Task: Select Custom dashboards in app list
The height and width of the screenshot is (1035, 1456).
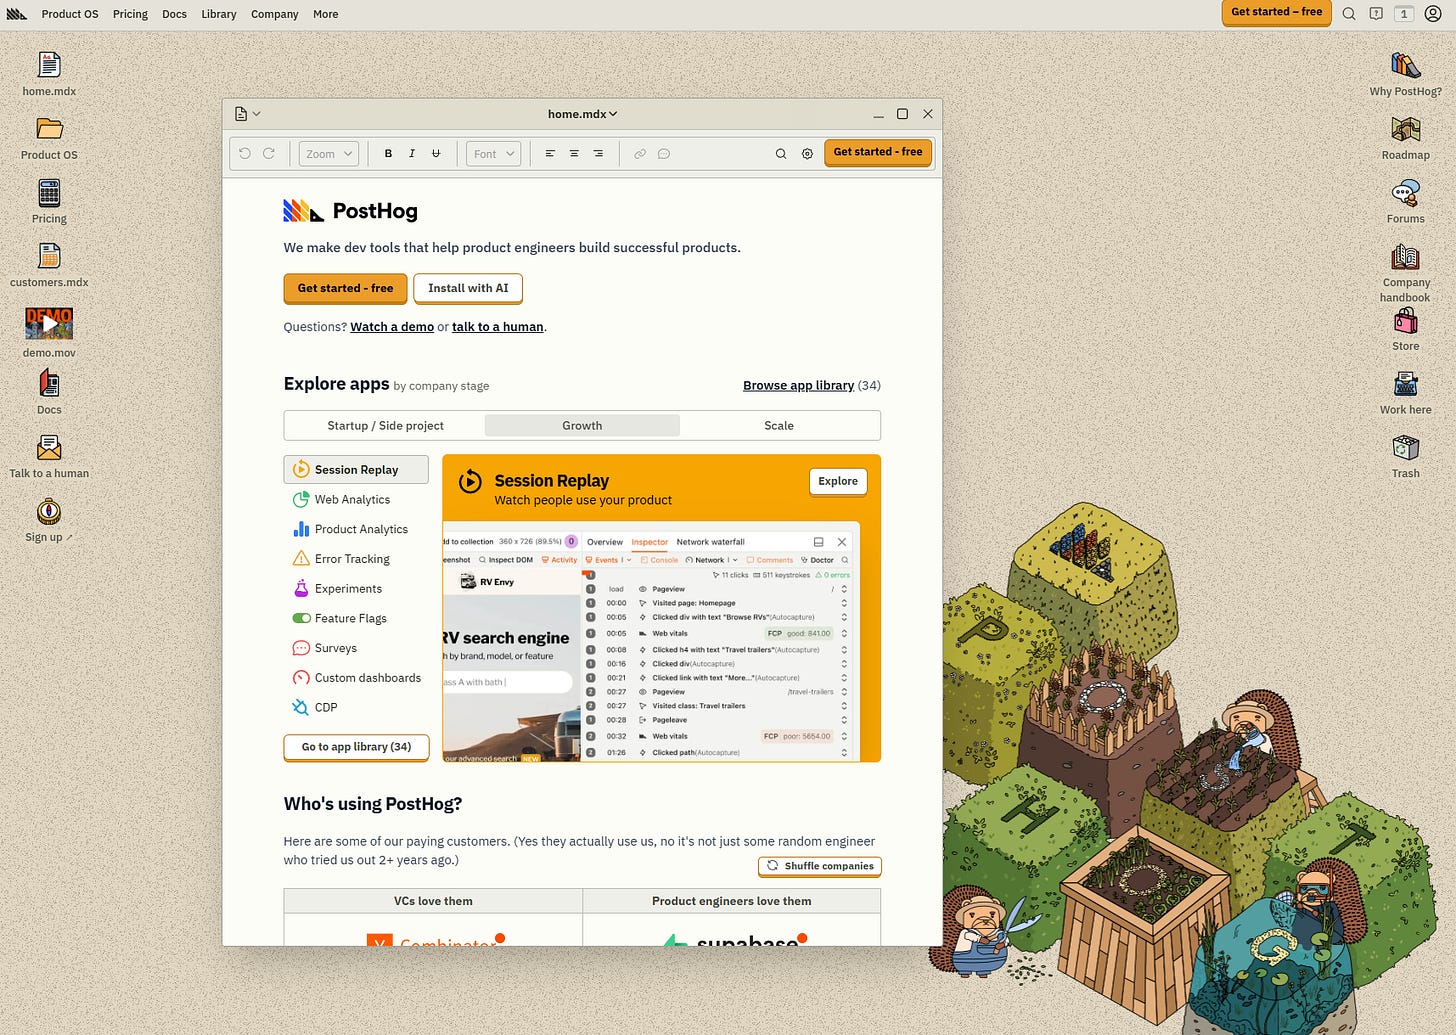Action: (356, 678)
